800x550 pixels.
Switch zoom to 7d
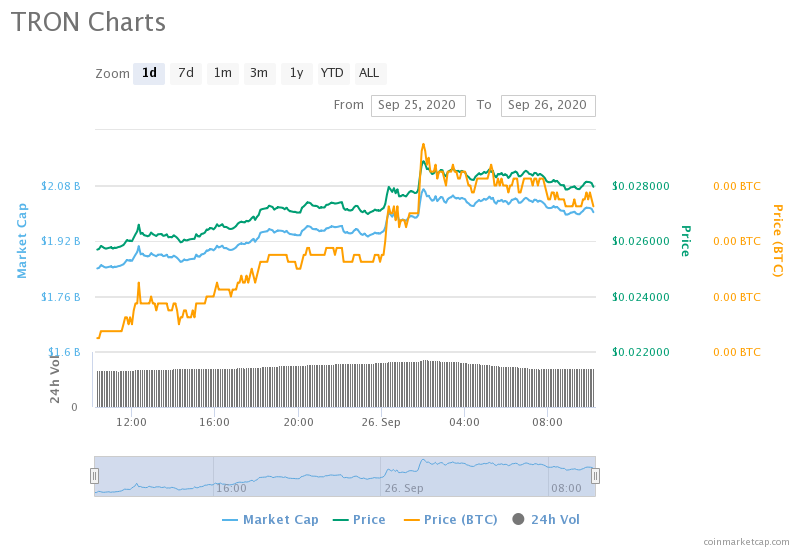click(x=186, y=73)
